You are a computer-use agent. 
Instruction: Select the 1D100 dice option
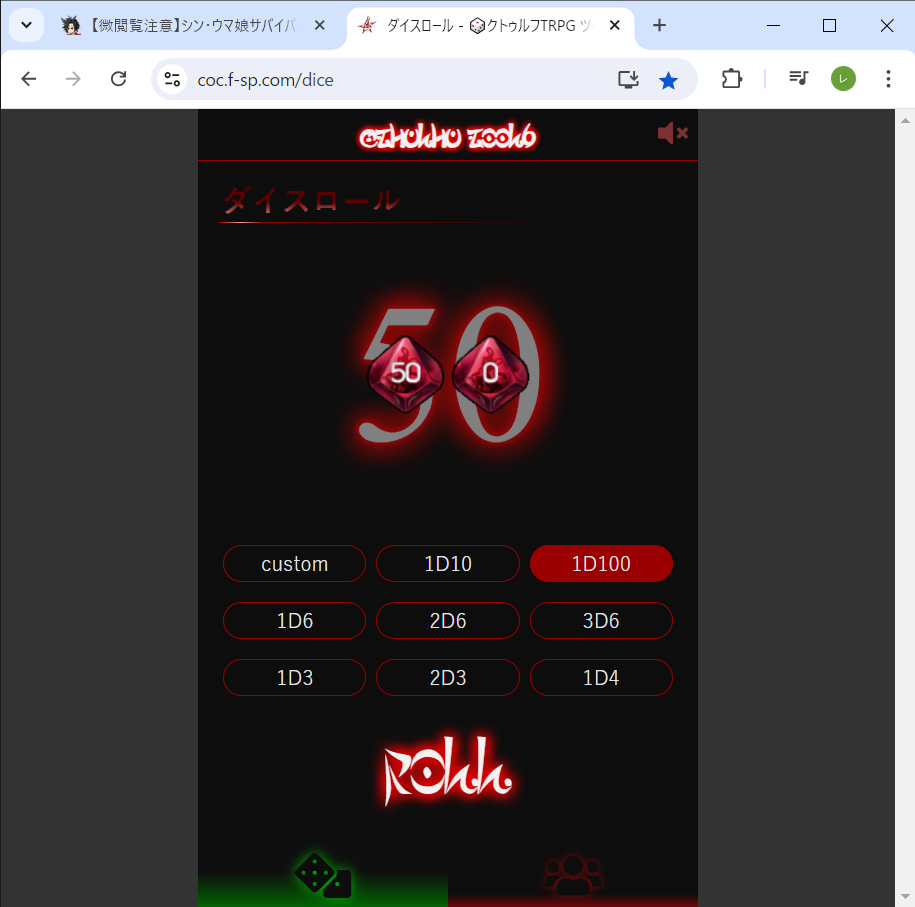pyautogui.click(x=601, y=563)
